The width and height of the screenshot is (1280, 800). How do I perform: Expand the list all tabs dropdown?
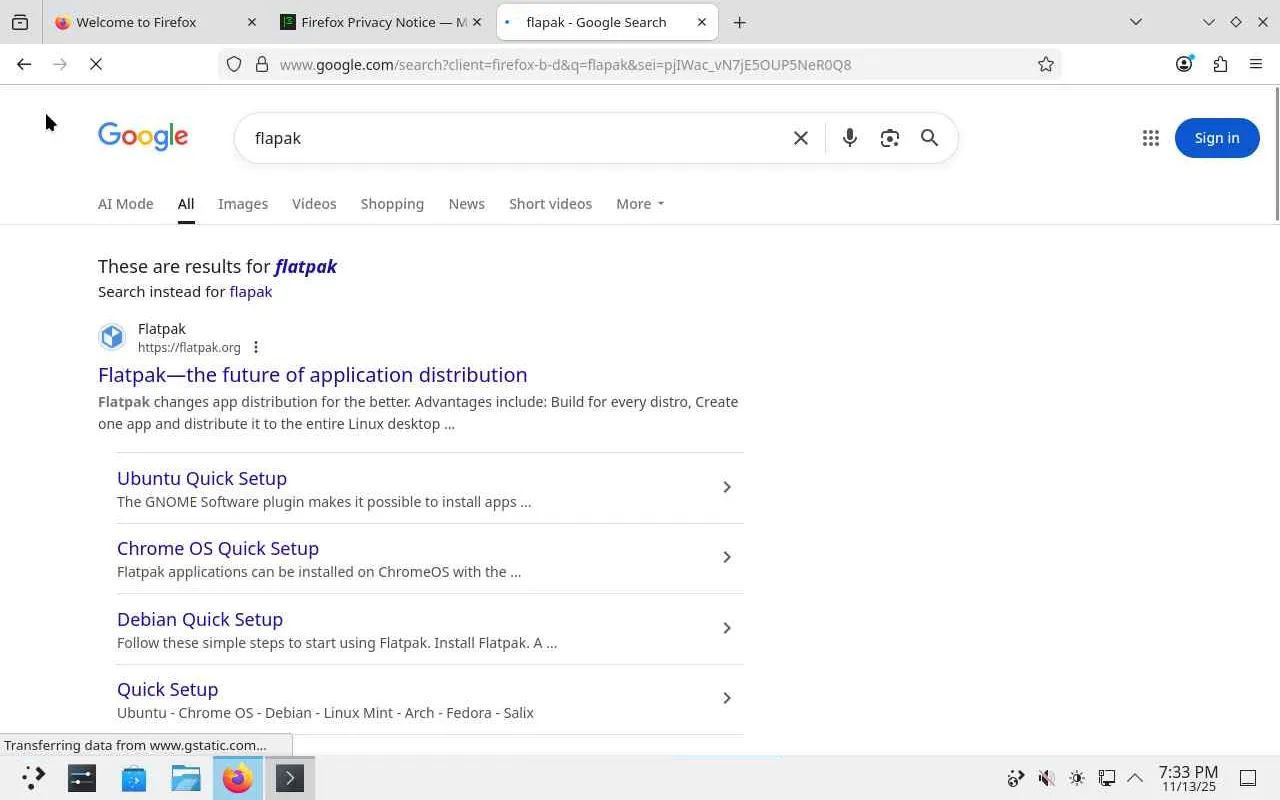[1136, 22]
